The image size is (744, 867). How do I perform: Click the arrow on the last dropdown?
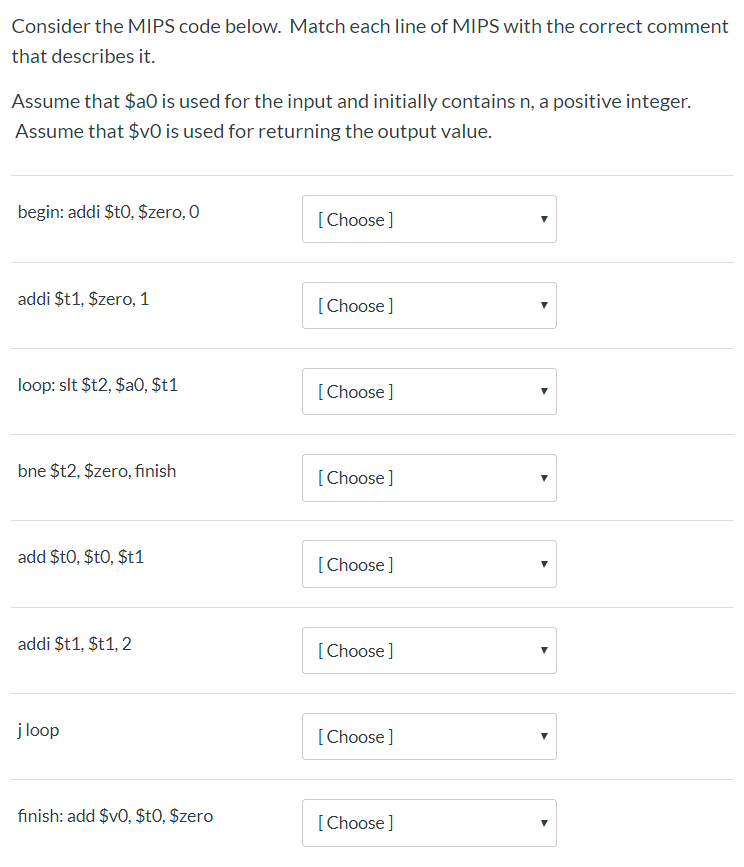[x=543, y=822]
